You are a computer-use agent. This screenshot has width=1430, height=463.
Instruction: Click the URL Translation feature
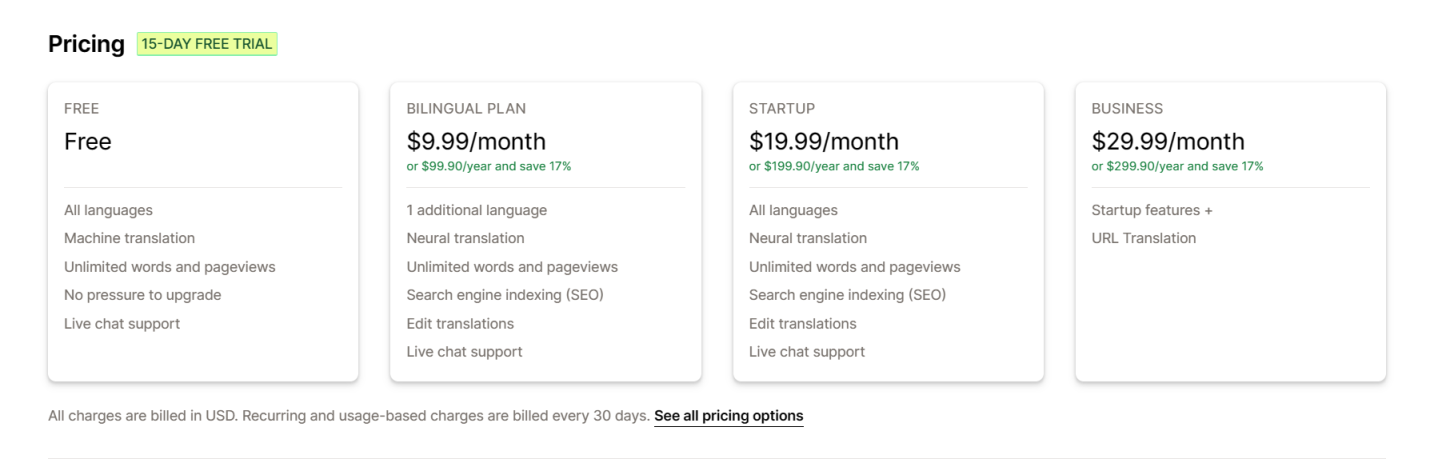1143,238
